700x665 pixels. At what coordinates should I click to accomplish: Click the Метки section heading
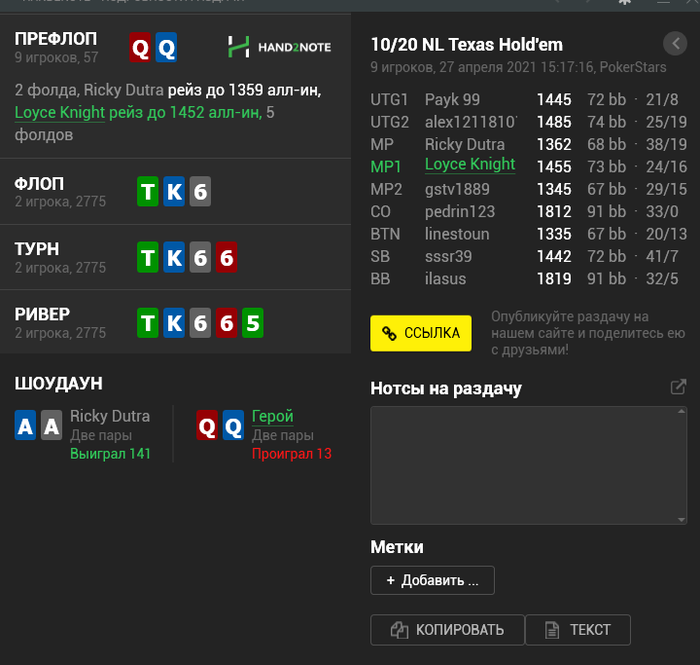pyautogui.click(x=397, y=547)
